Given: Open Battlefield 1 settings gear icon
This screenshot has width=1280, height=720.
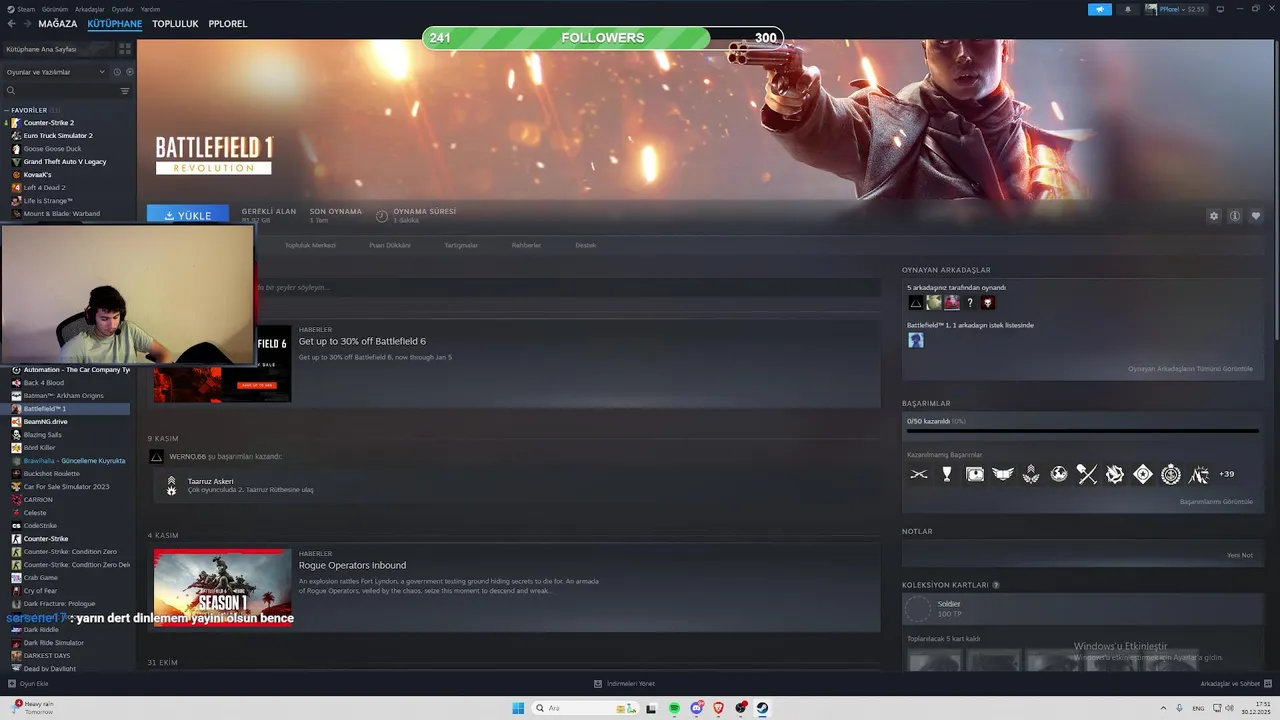Looking at the screenshot, I should (1214, 216).
